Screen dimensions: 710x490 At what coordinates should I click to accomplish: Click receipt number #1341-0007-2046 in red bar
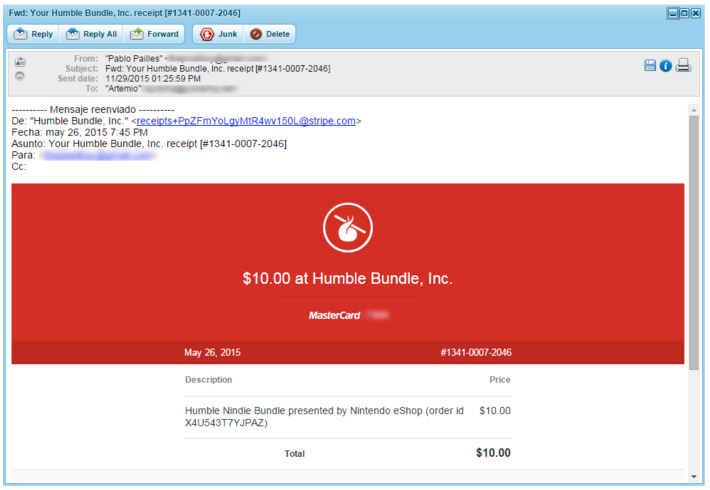coord(476,352)
